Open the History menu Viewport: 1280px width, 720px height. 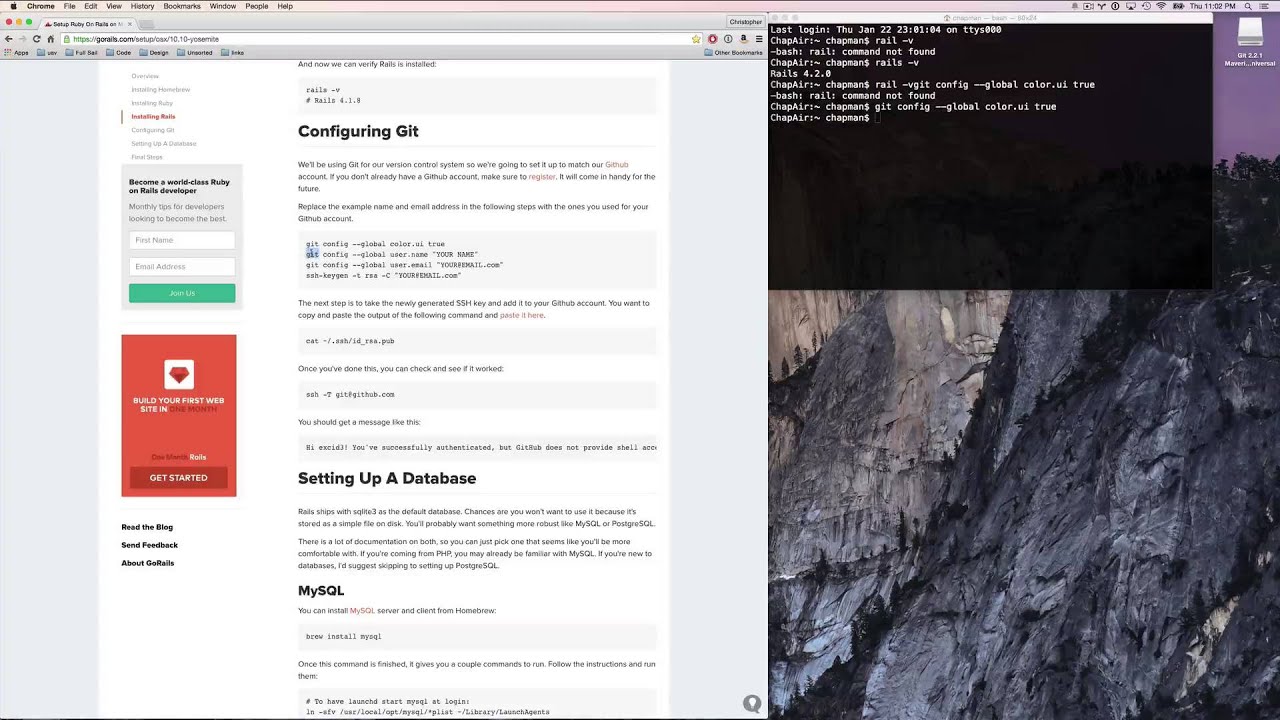coord(142,6)
